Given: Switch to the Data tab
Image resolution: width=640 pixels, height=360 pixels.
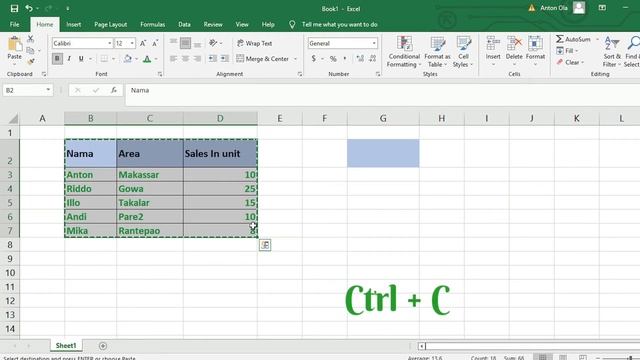Looking at the screenshot, I should tap(184, 24).
